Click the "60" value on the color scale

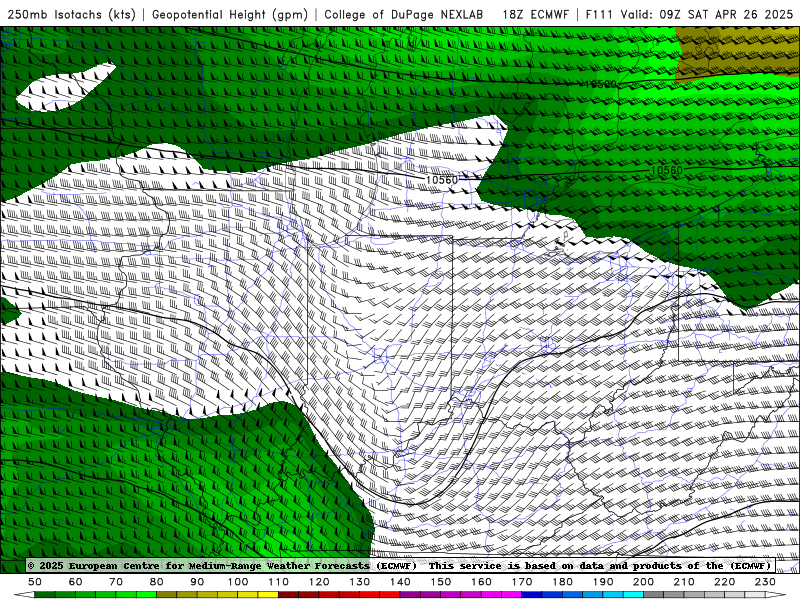[75, 582]
